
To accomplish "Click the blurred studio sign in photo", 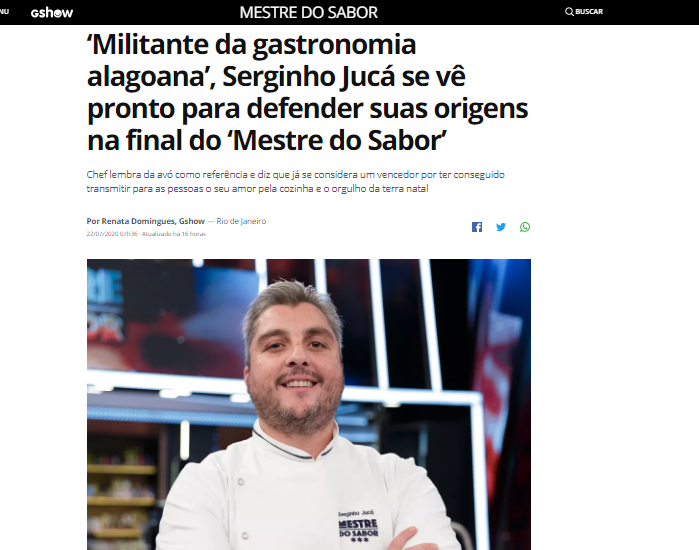I will click(106, 307).
